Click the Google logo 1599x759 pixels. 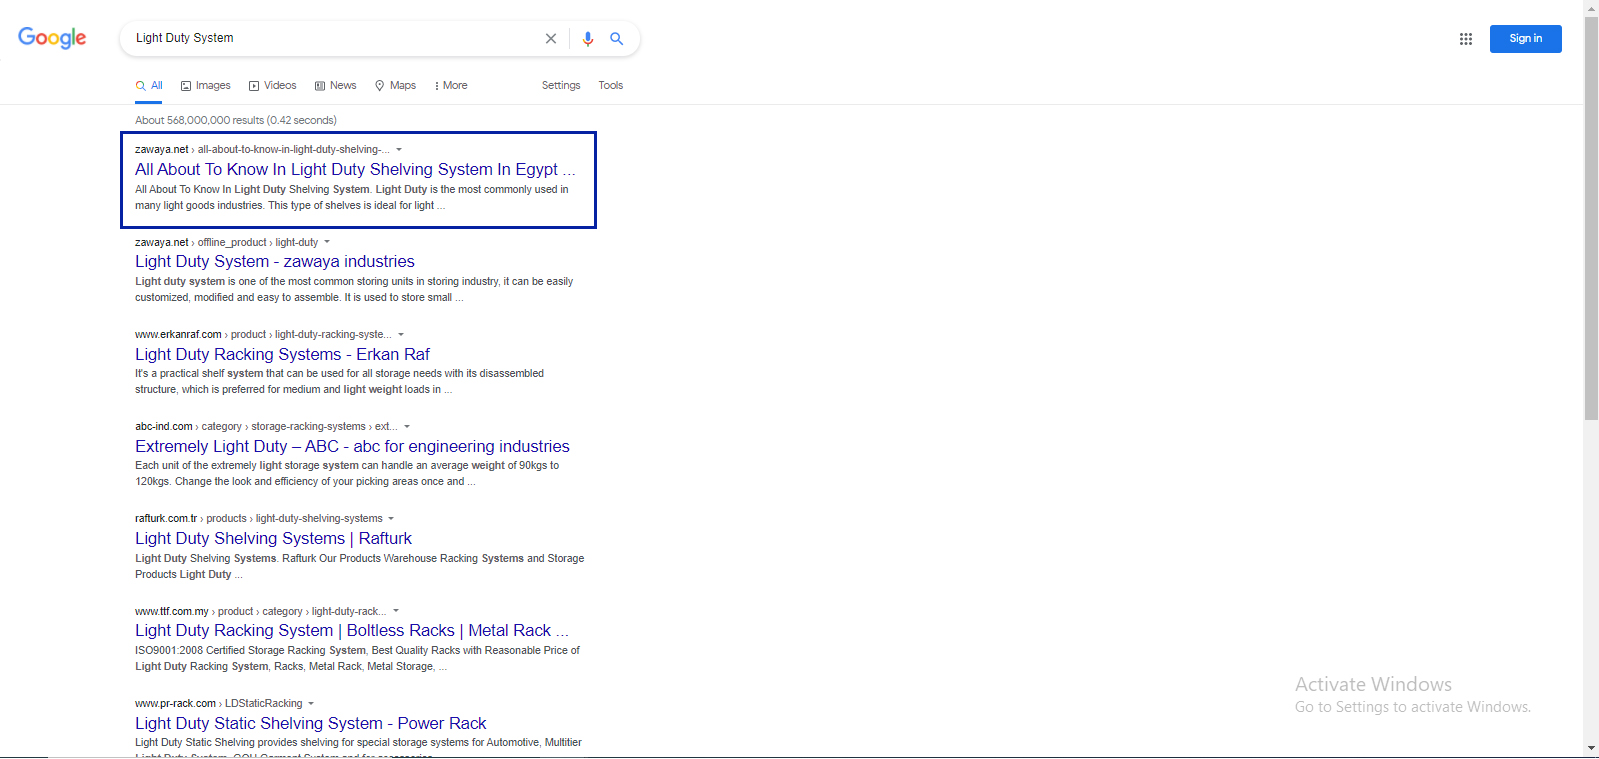[x=52, y=38]
